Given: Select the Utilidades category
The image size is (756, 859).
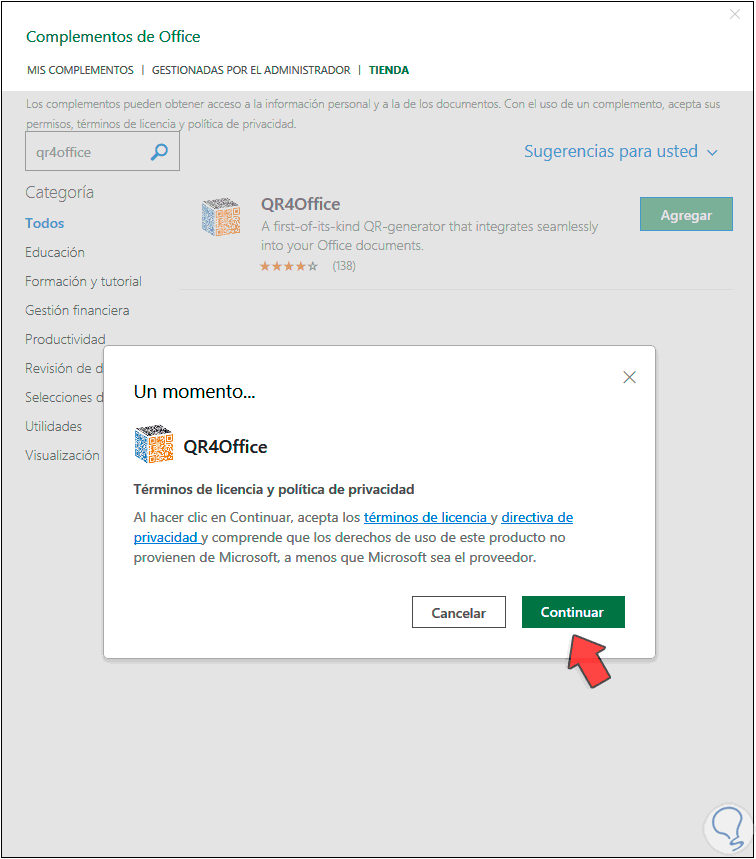Looking at the screenshot, I should [x=54, y=426].
